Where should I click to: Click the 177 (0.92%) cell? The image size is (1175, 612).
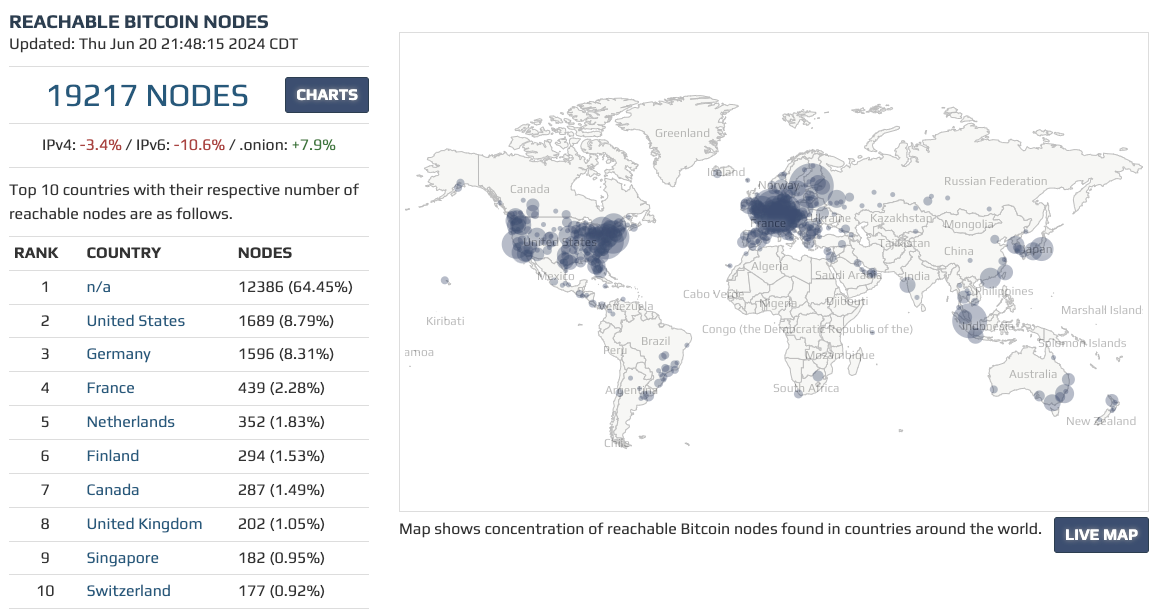click(281, 591)
